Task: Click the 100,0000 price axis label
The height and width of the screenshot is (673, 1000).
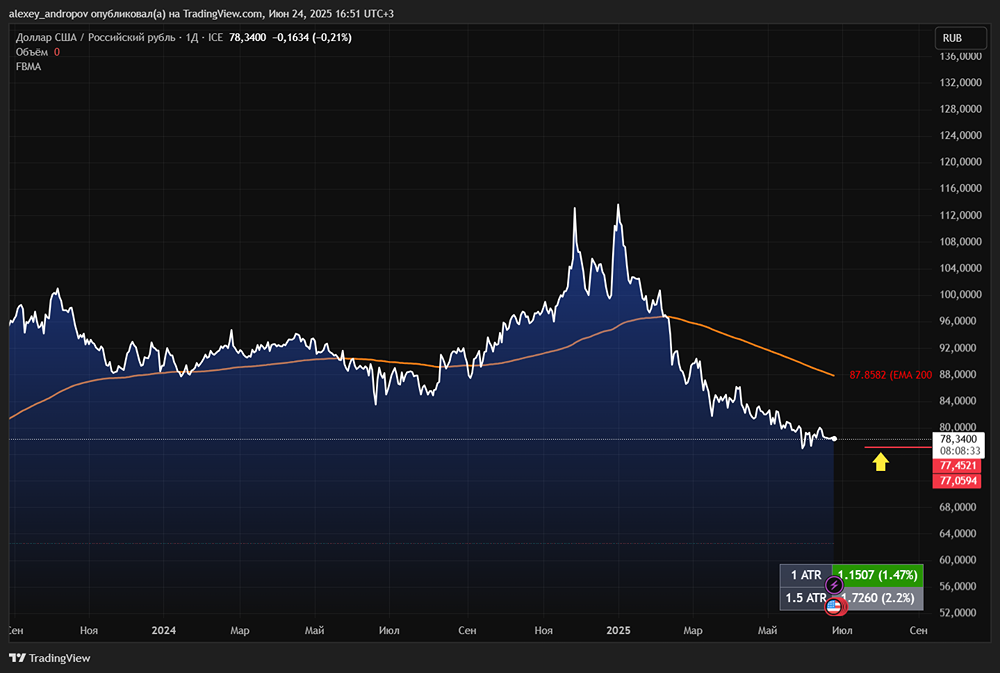Action: [x=960, y=295]
